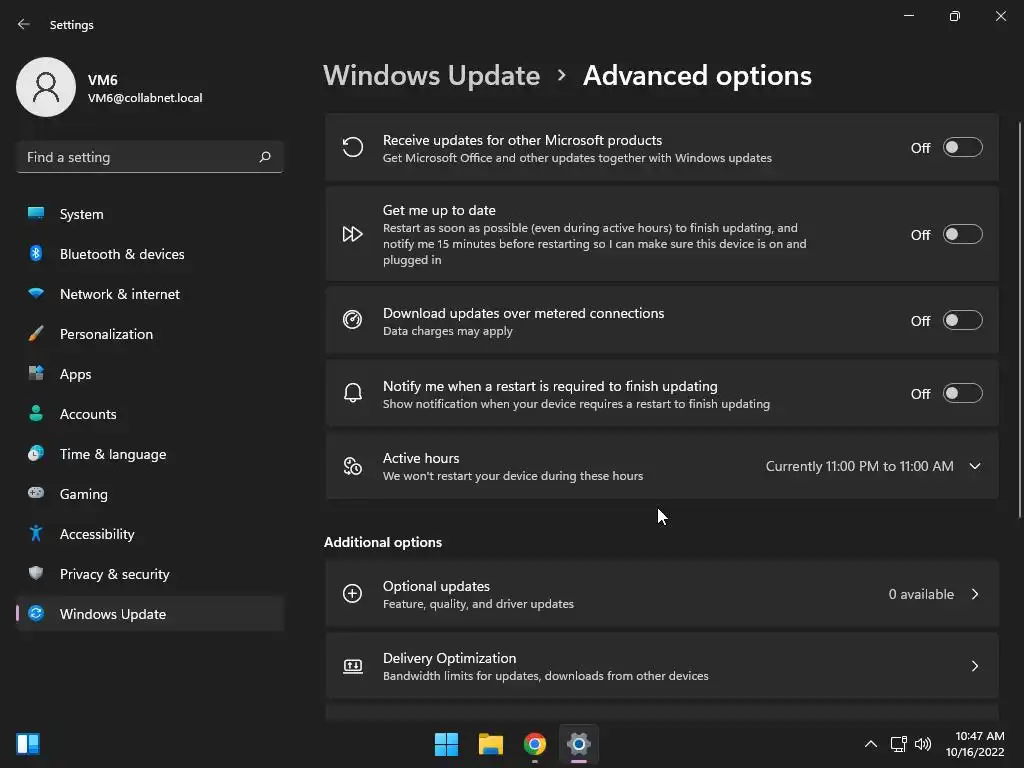Open the widgets icon on the taskbar
Image resolution: width=1024 pixels, height=768 pixels.
(28, 744)
